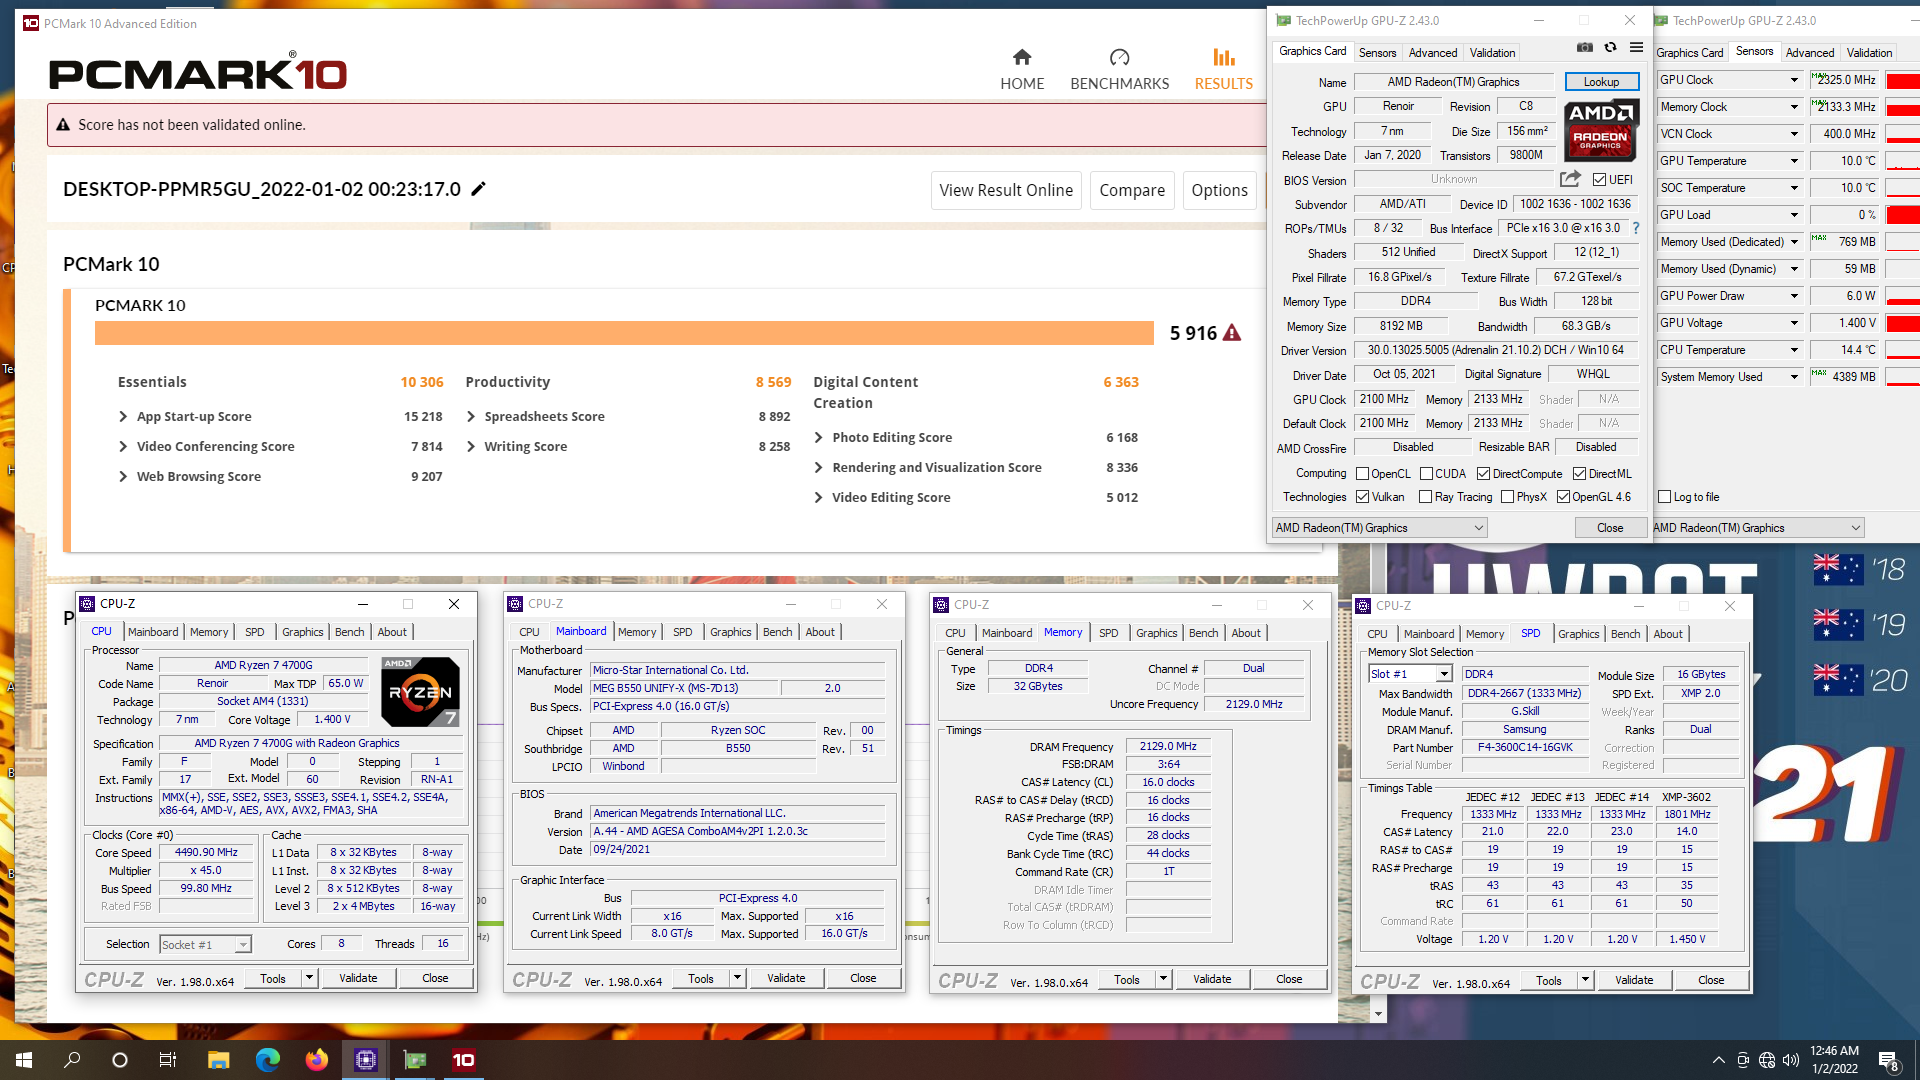Image resolution: width=1920 pixels, height=1080 pixels.
Task: Open the Options button
Action: (x=1219, y=190)
